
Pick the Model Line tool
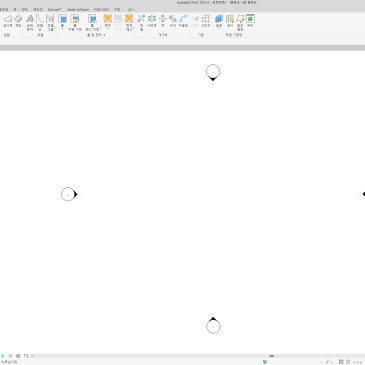coord(40,22)
